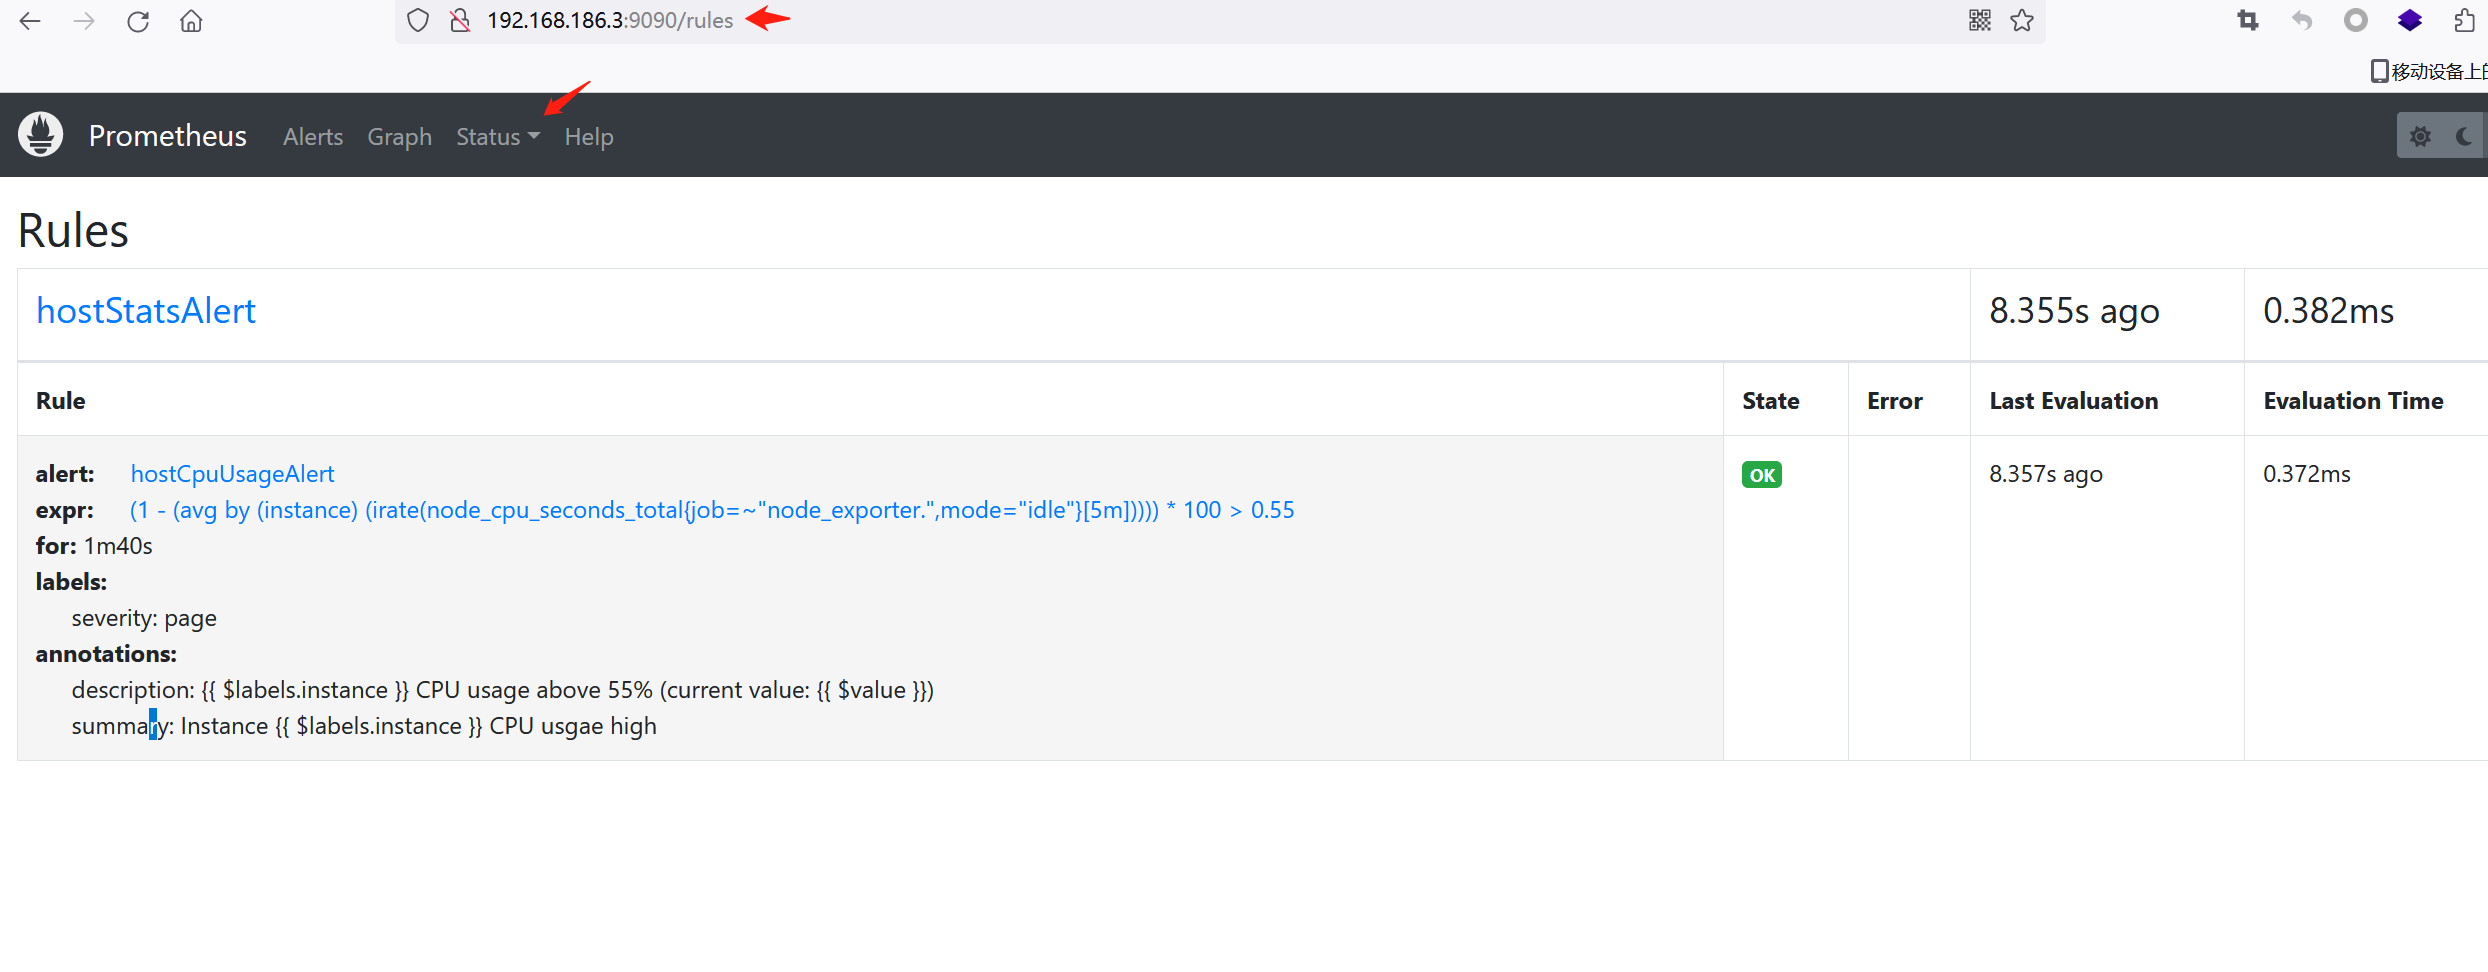
Task: Click the description annotation text
Action: 503,690
